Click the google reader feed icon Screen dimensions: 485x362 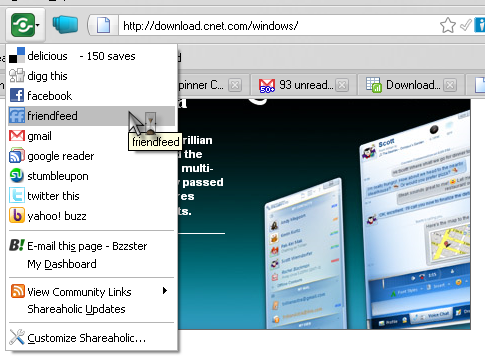[17, 155]
